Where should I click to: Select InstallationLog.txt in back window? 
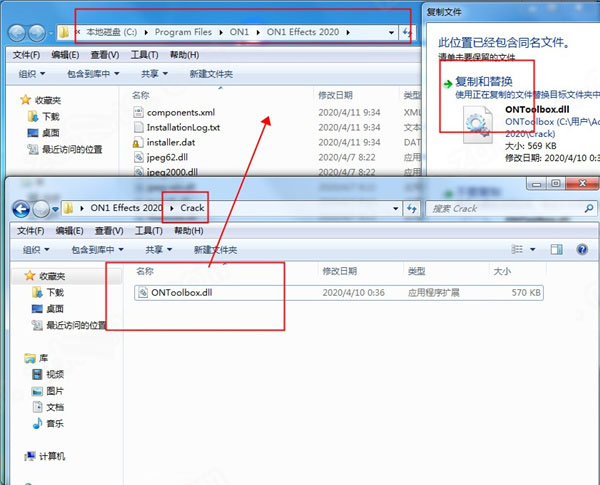point(183,127)
